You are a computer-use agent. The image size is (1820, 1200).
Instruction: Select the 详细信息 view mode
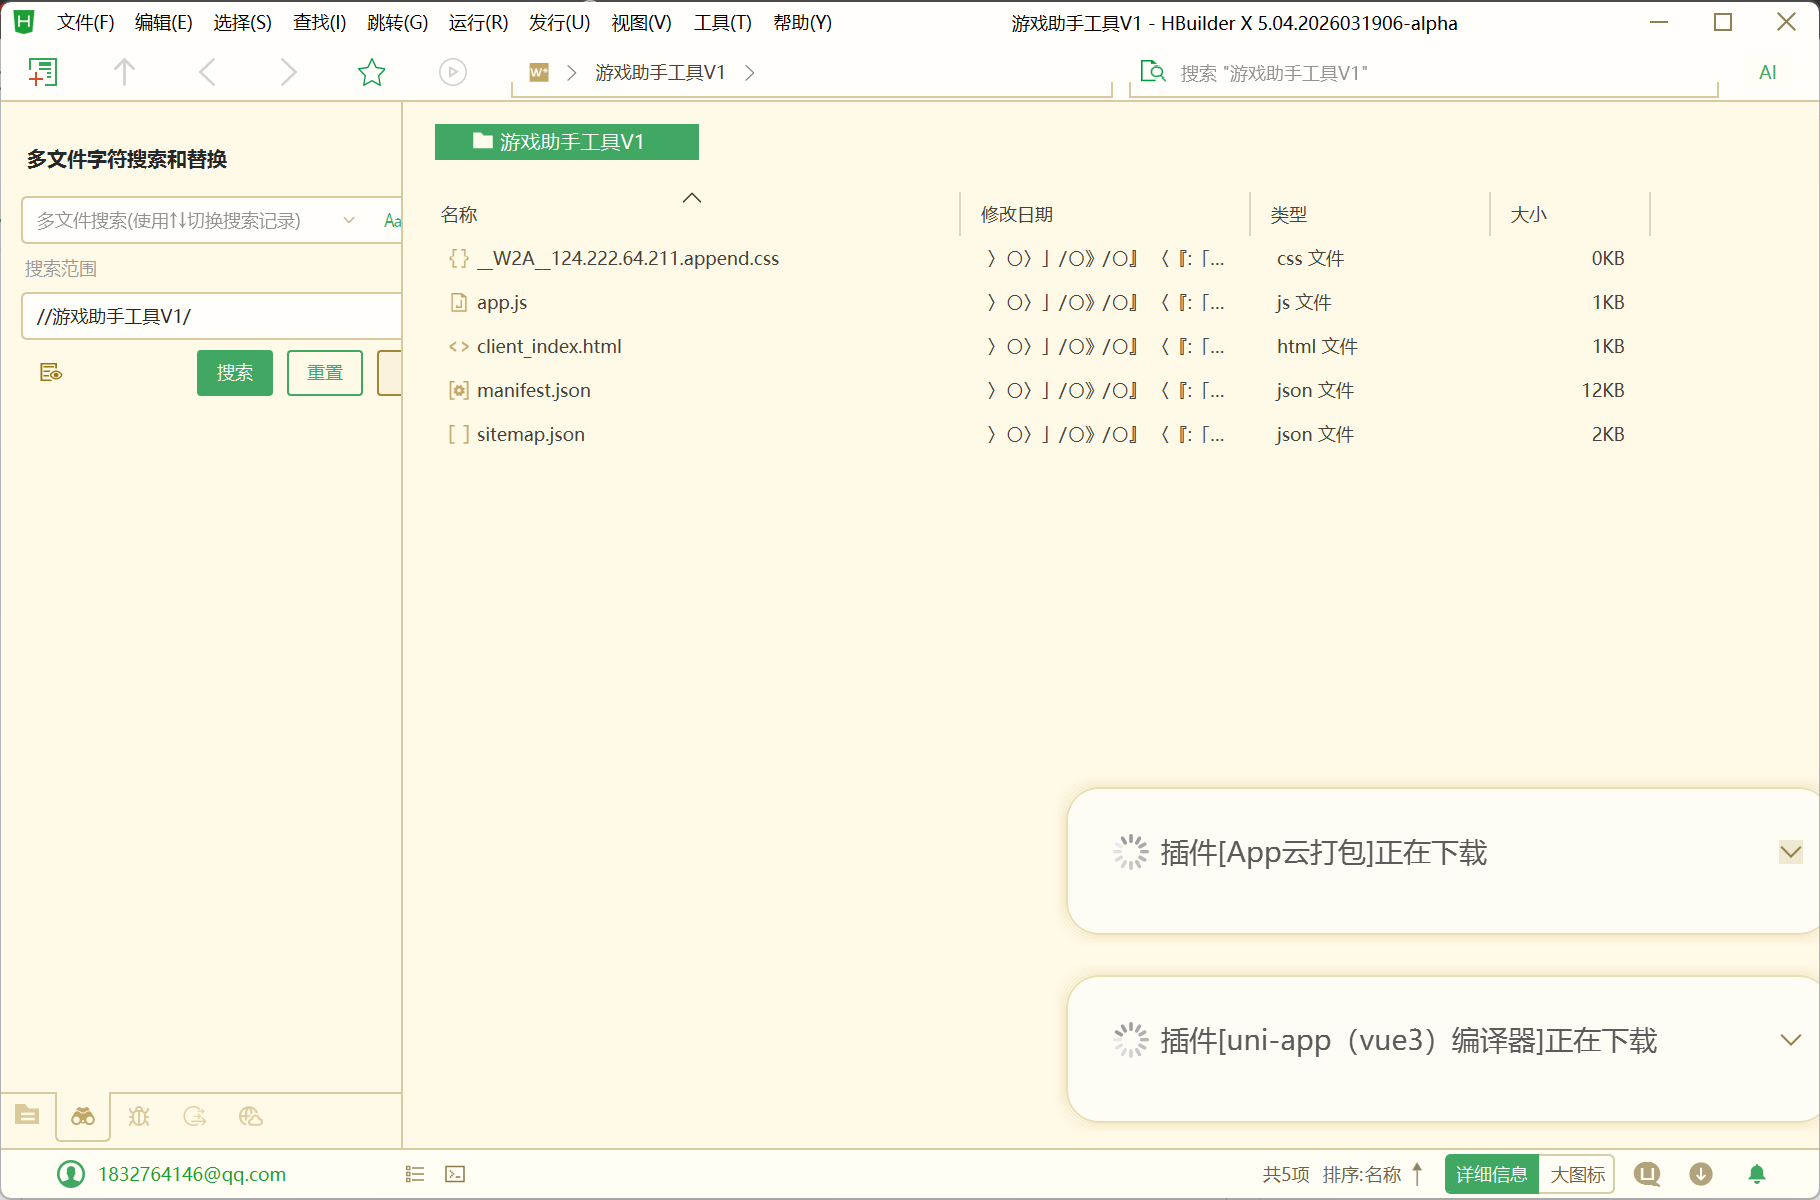point(1491,1174)
